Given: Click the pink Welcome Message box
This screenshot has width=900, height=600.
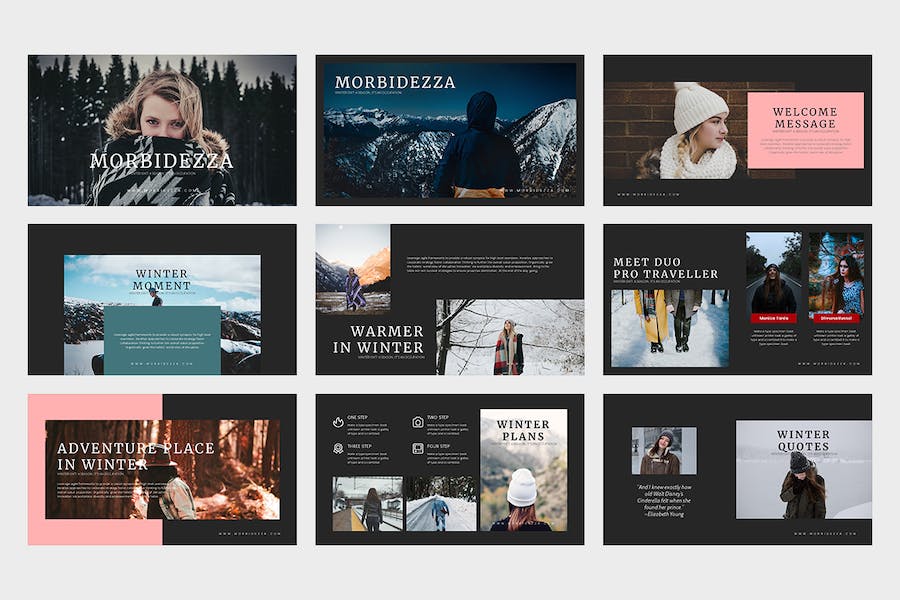Looking at the screenshot, I should tap(805, 130).
